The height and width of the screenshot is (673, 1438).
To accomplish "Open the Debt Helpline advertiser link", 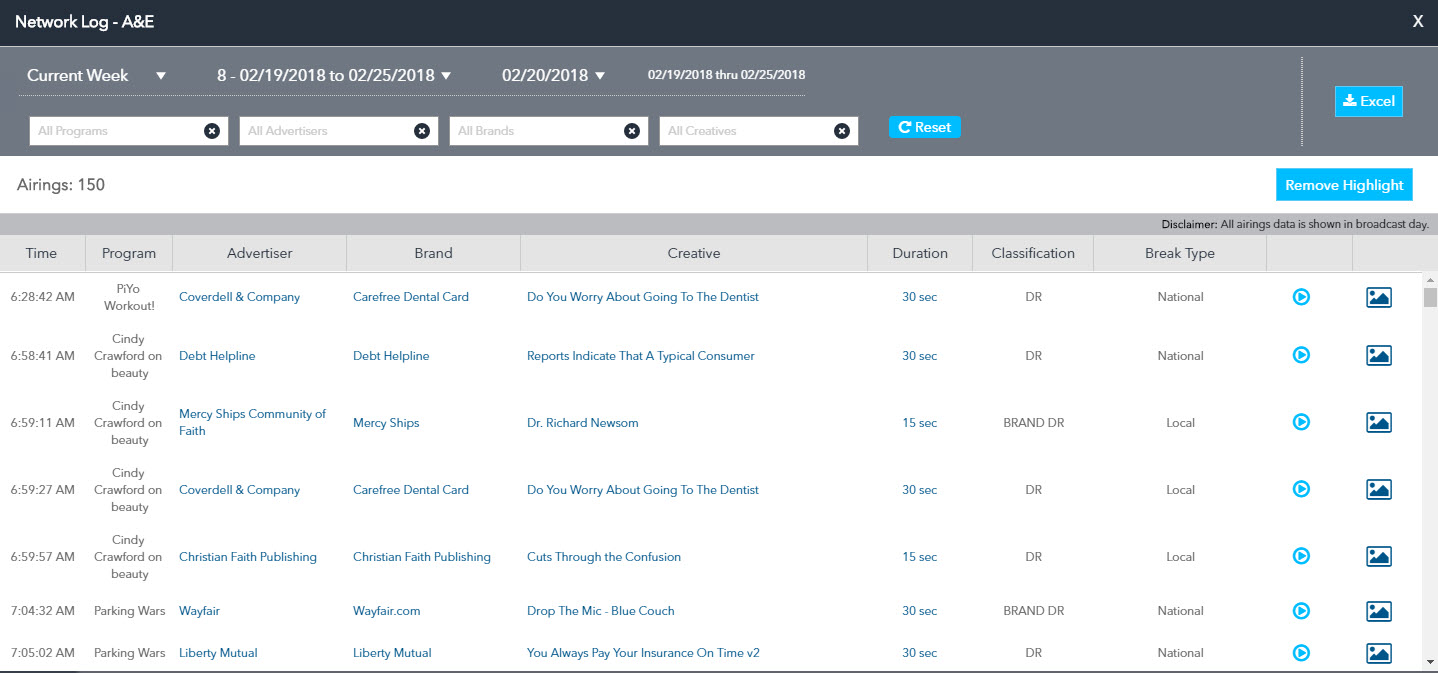I will pos(217,356).
